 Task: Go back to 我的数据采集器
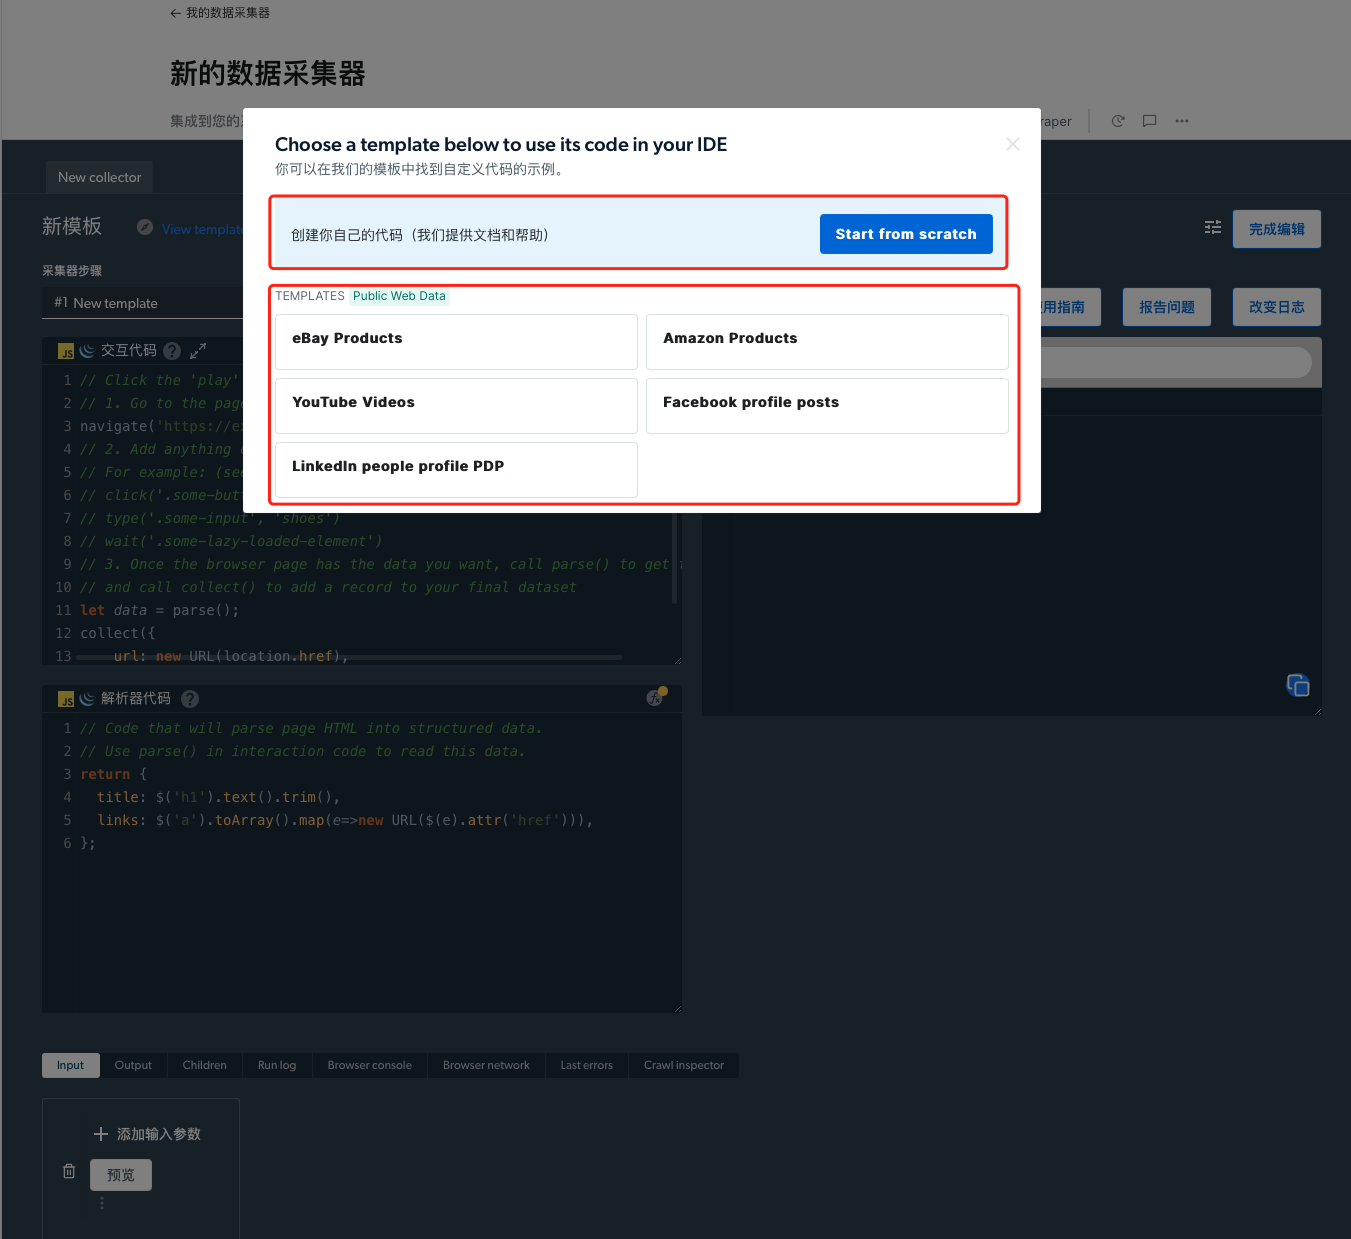[x=220, y=13]
